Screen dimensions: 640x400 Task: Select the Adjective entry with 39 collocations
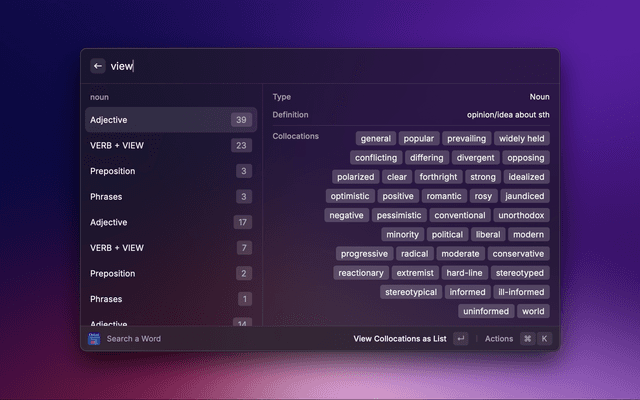pyautogui.click(x=170, y=120)
